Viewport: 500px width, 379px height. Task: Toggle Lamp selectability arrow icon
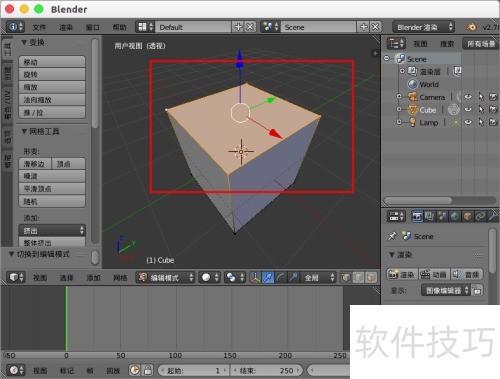pos(481,122)
